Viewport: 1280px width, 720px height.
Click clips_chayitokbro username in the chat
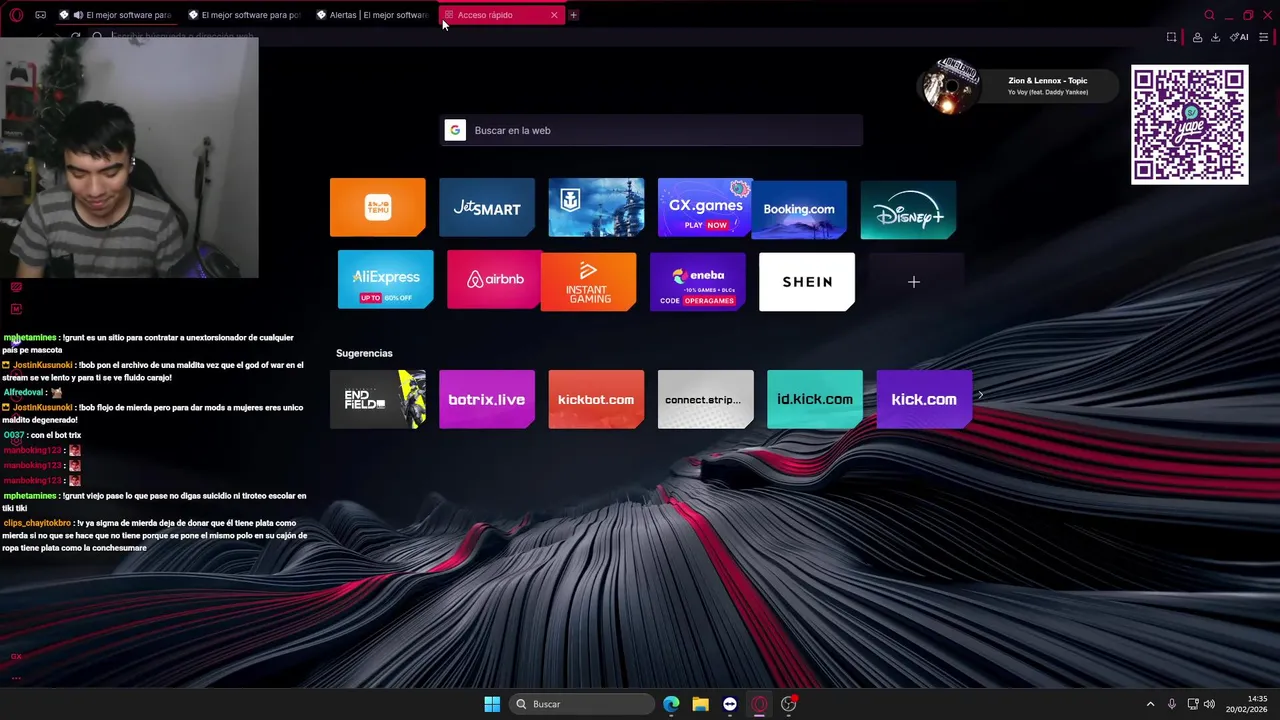tap(37, 523)
